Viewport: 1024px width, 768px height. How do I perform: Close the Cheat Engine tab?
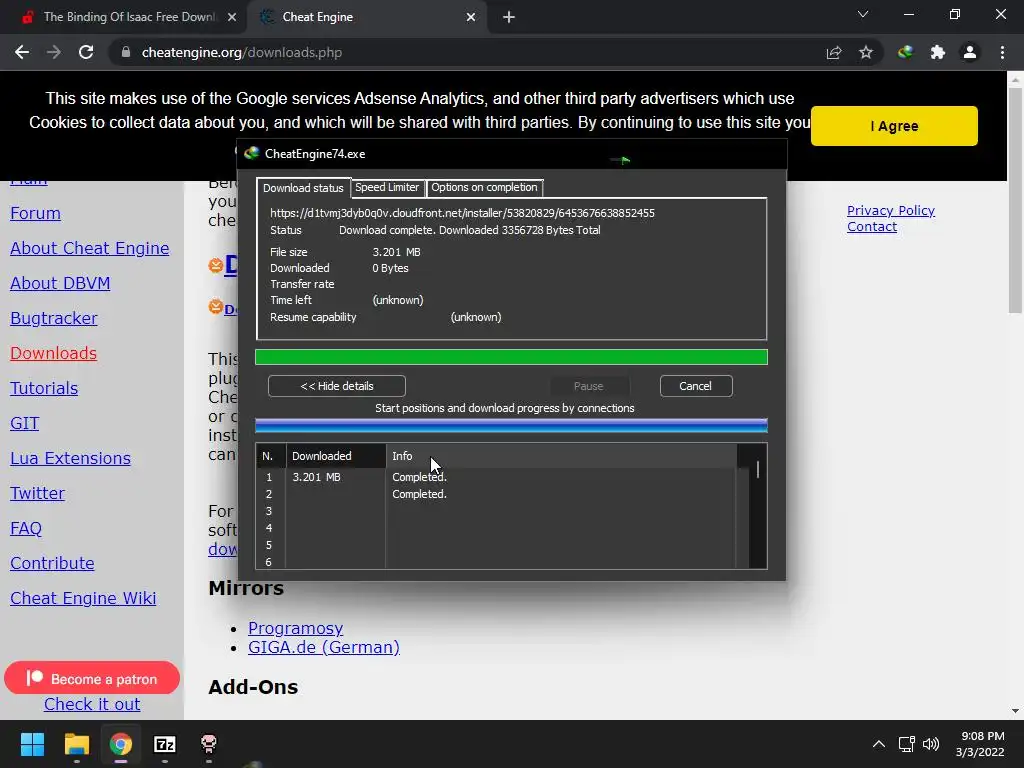point(471,17)
